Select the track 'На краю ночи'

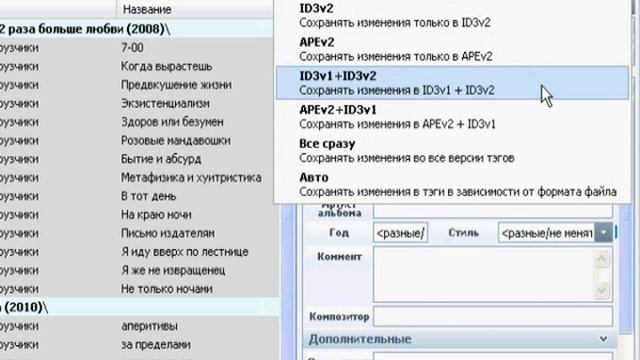tap(156, 215)
